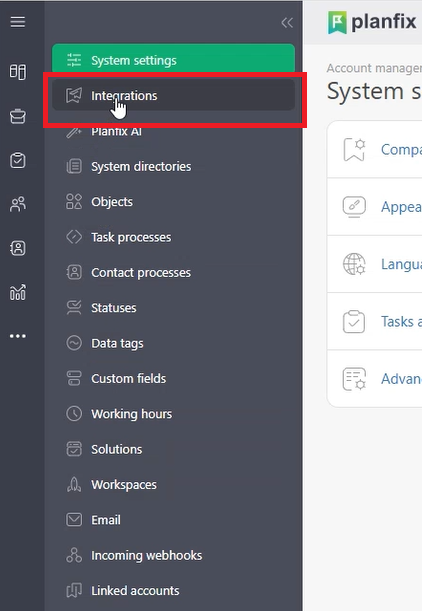Open the planner columns icon in left rail
This screenshot has width=422, height=611.
click(18, 72)
